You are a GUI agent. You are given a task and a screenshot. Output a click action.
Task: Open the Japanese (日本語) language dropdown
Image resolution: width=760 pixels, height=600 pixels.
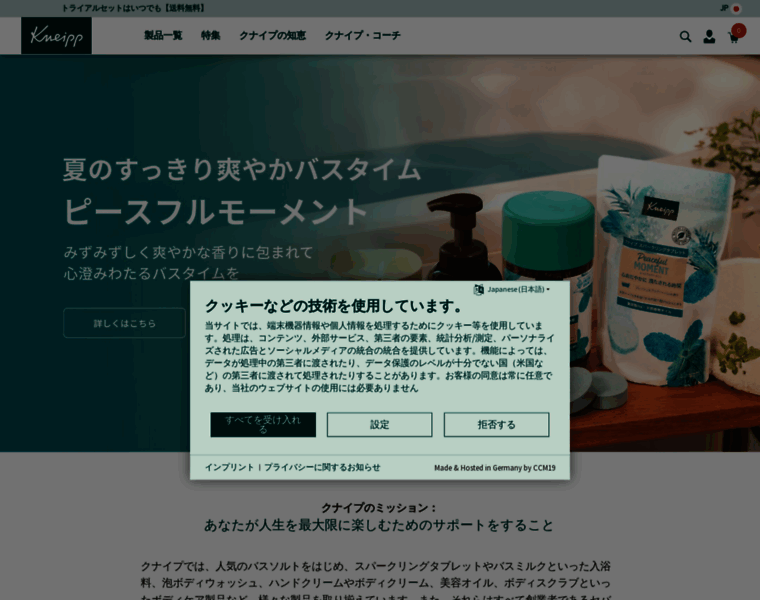[x=518, y=289]
